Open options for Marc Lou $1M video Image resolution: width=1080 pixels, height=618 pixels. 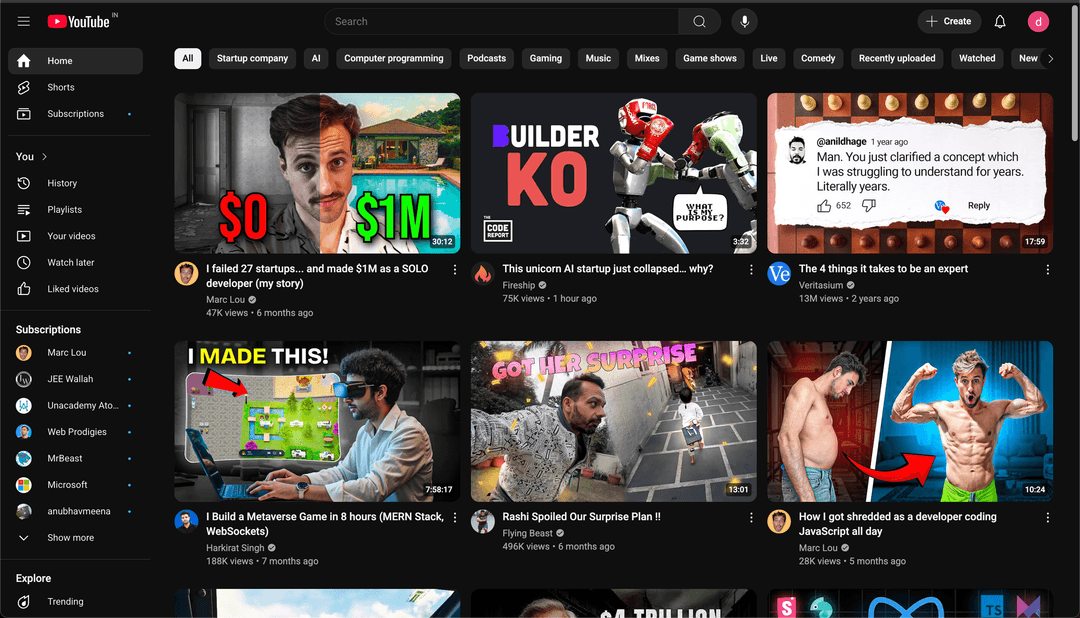455,270
